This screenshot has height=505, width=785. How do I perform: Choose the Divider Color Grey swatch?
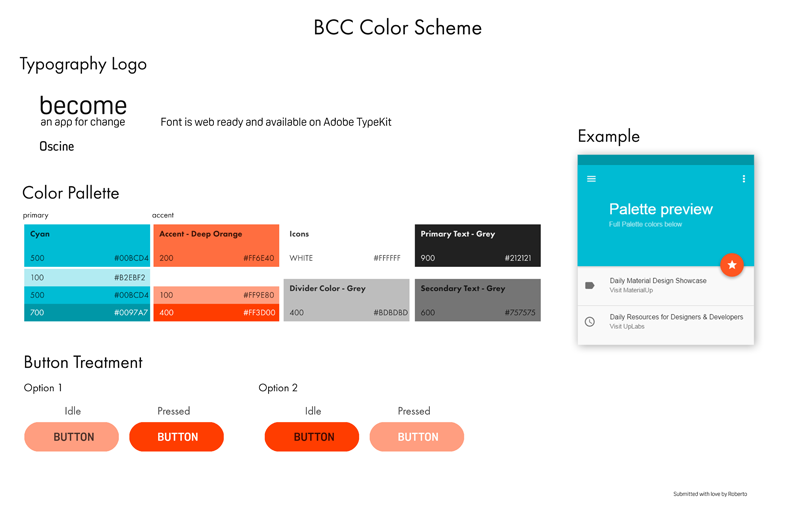coord(346,300)
